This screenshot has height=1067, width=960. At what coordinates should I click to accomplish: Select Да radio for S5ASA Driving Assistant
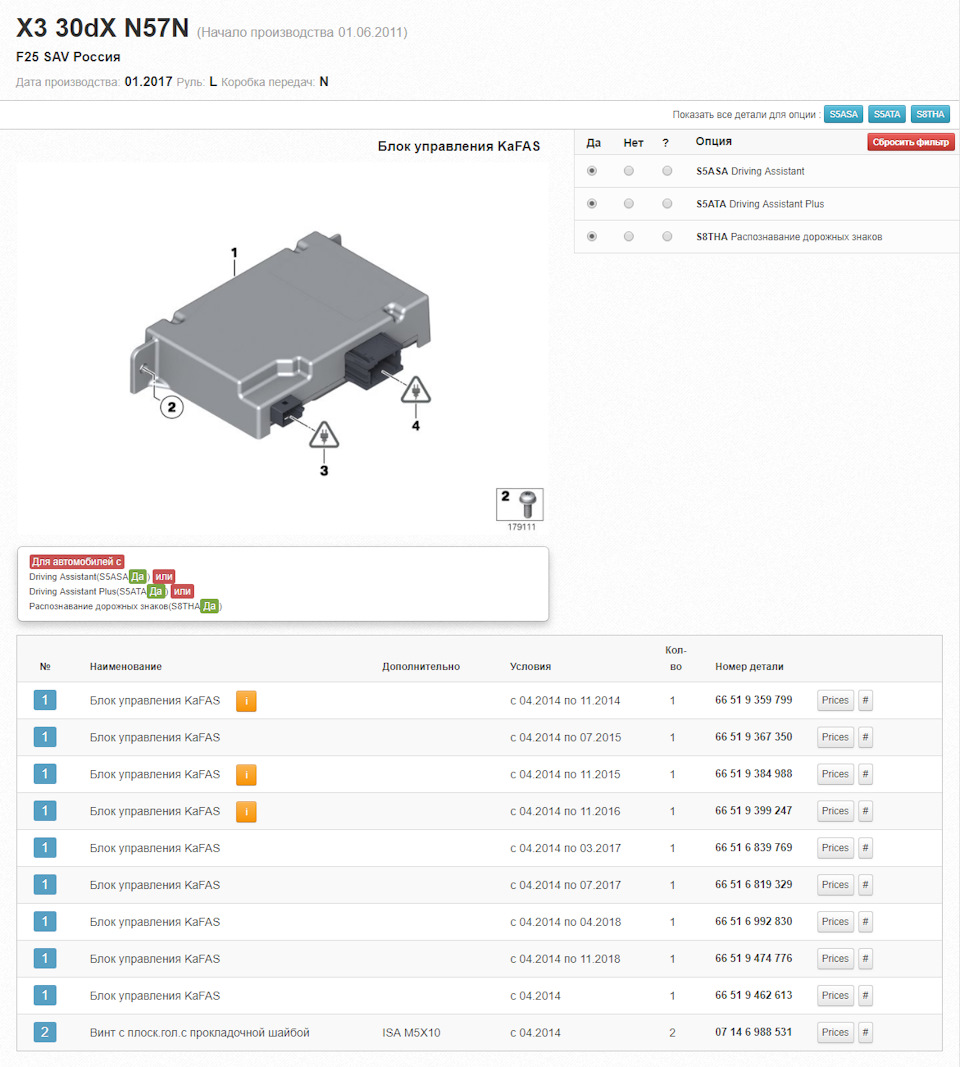(592, 171)
